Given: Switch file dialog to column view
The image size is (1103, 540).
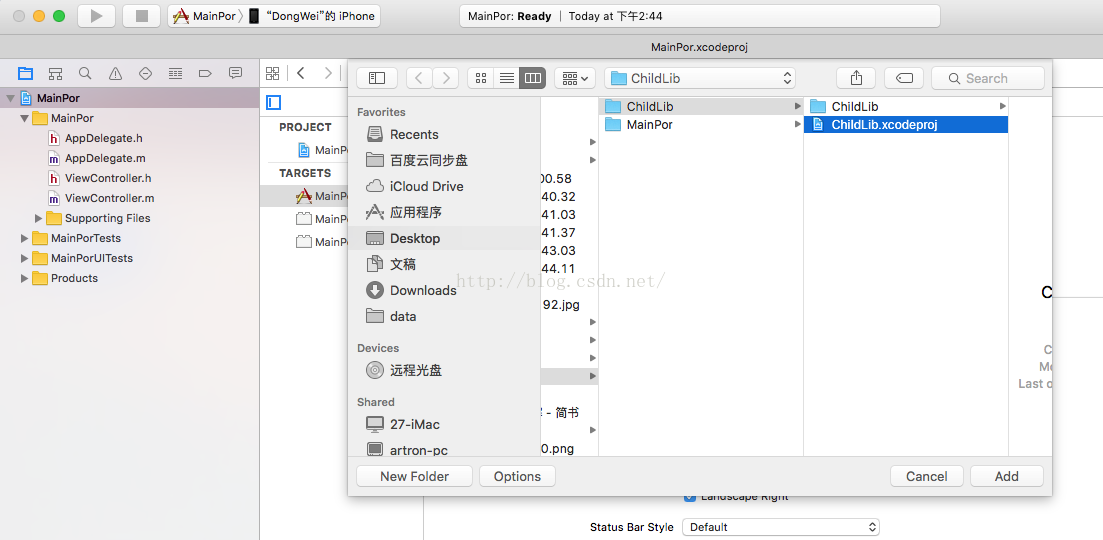Looking at the screenshot, I should 533,78.
